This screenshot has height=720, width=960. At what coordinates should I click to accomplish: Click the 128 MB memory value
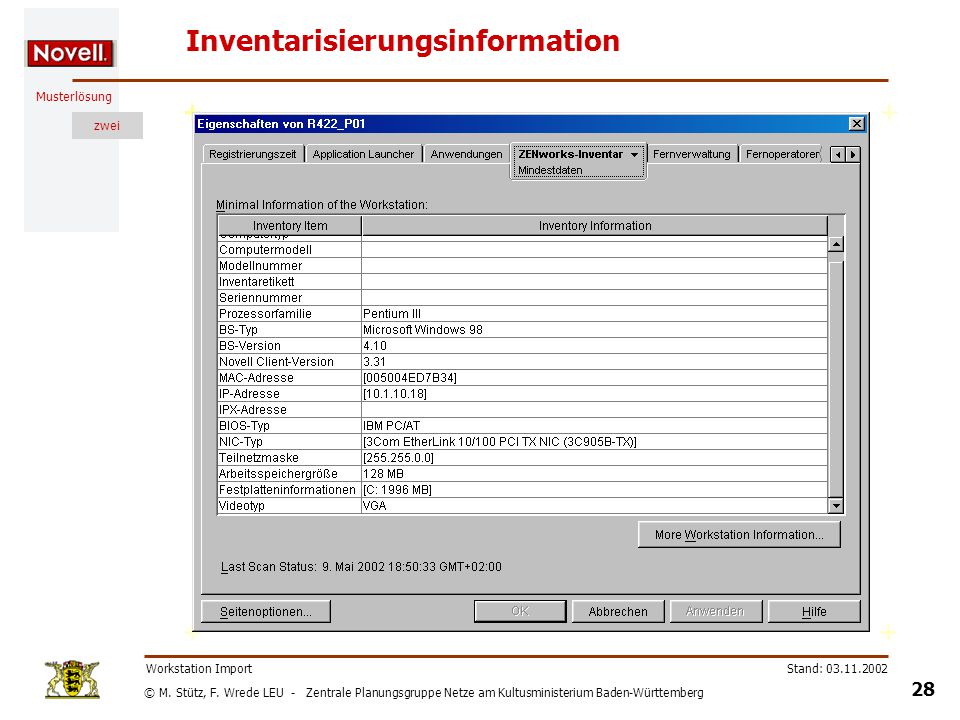coord(383,473)
